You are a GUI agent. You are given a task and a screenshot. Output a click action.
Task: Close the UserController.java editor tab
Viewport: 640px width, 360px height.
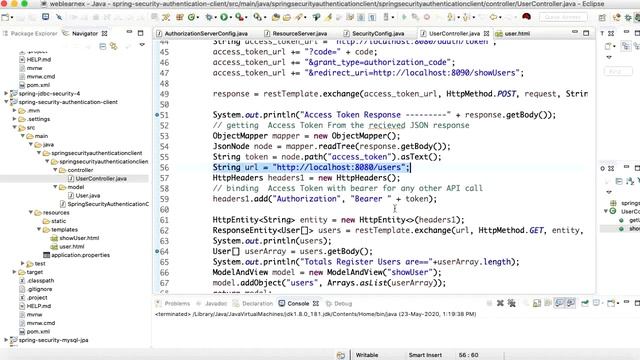tap(486, 33)
